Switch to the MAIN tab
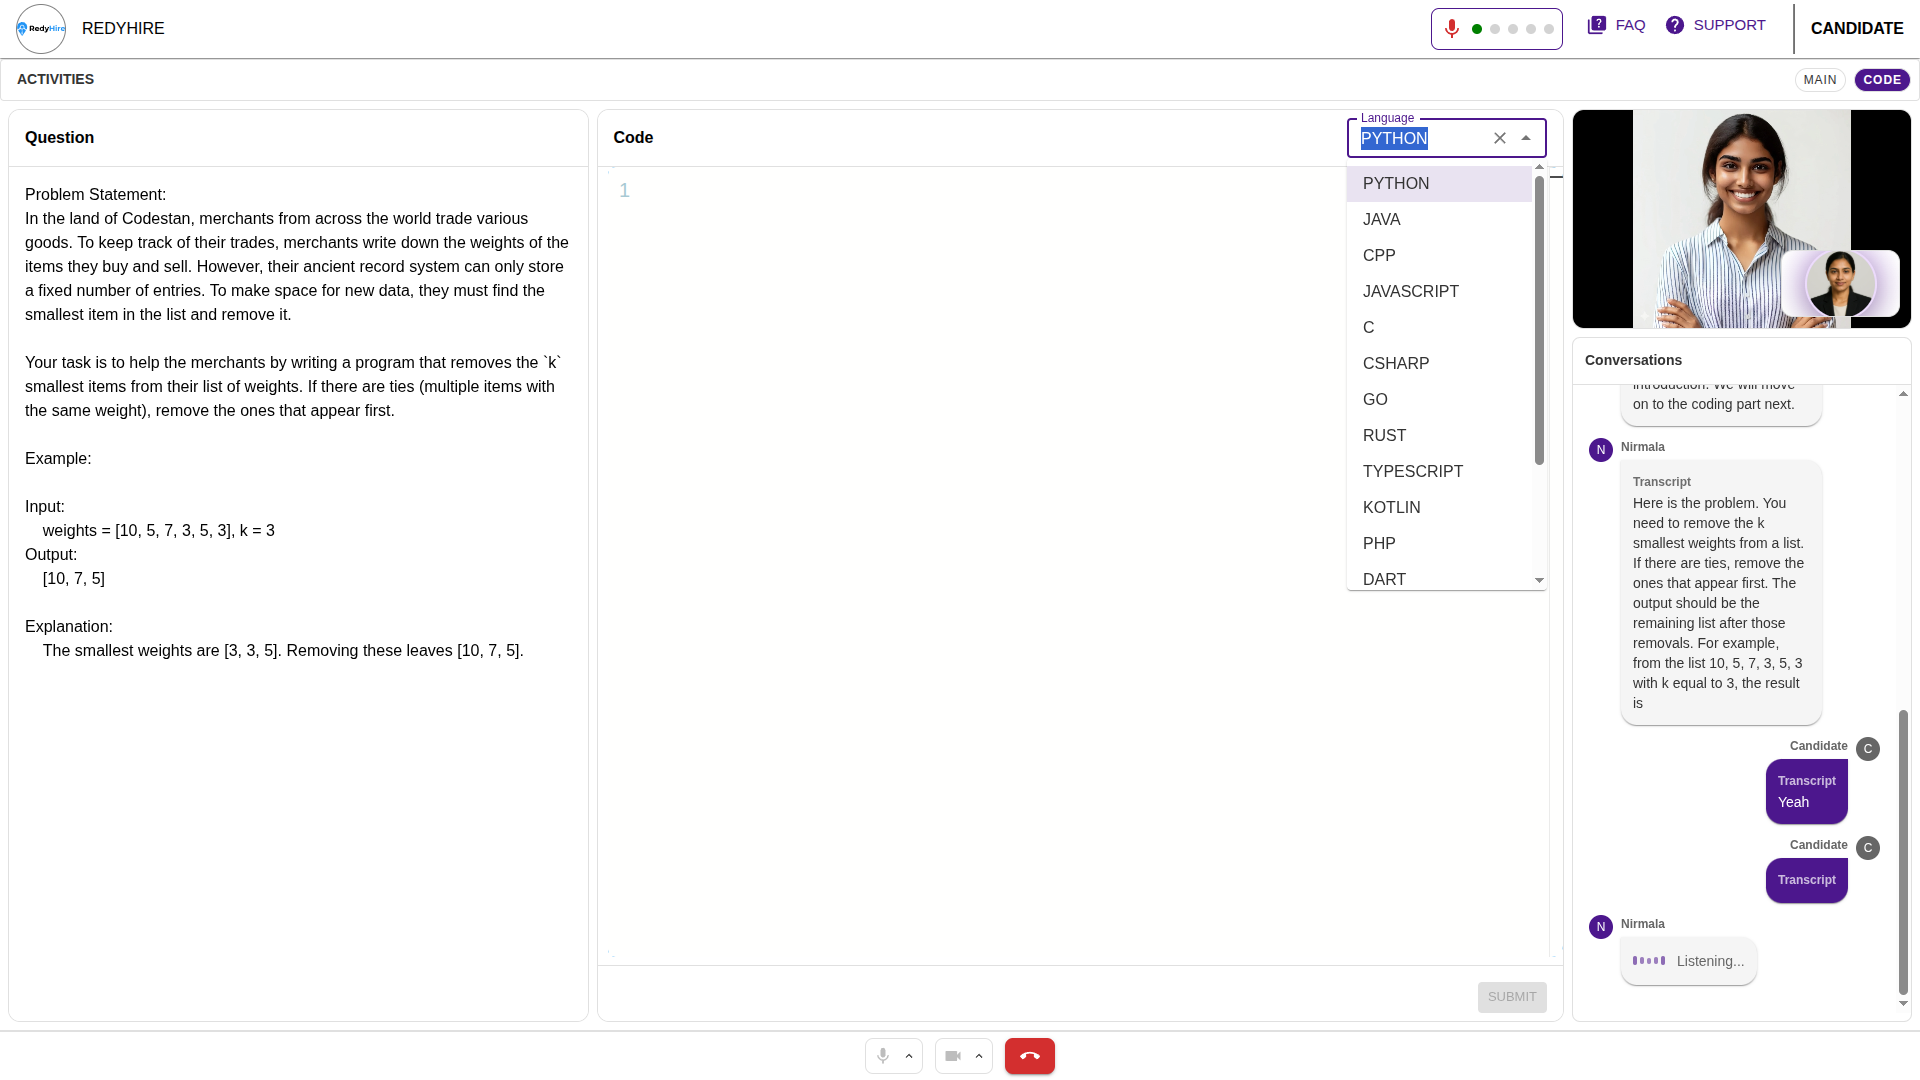1920x1080 pixels. tap(1820, 80)
